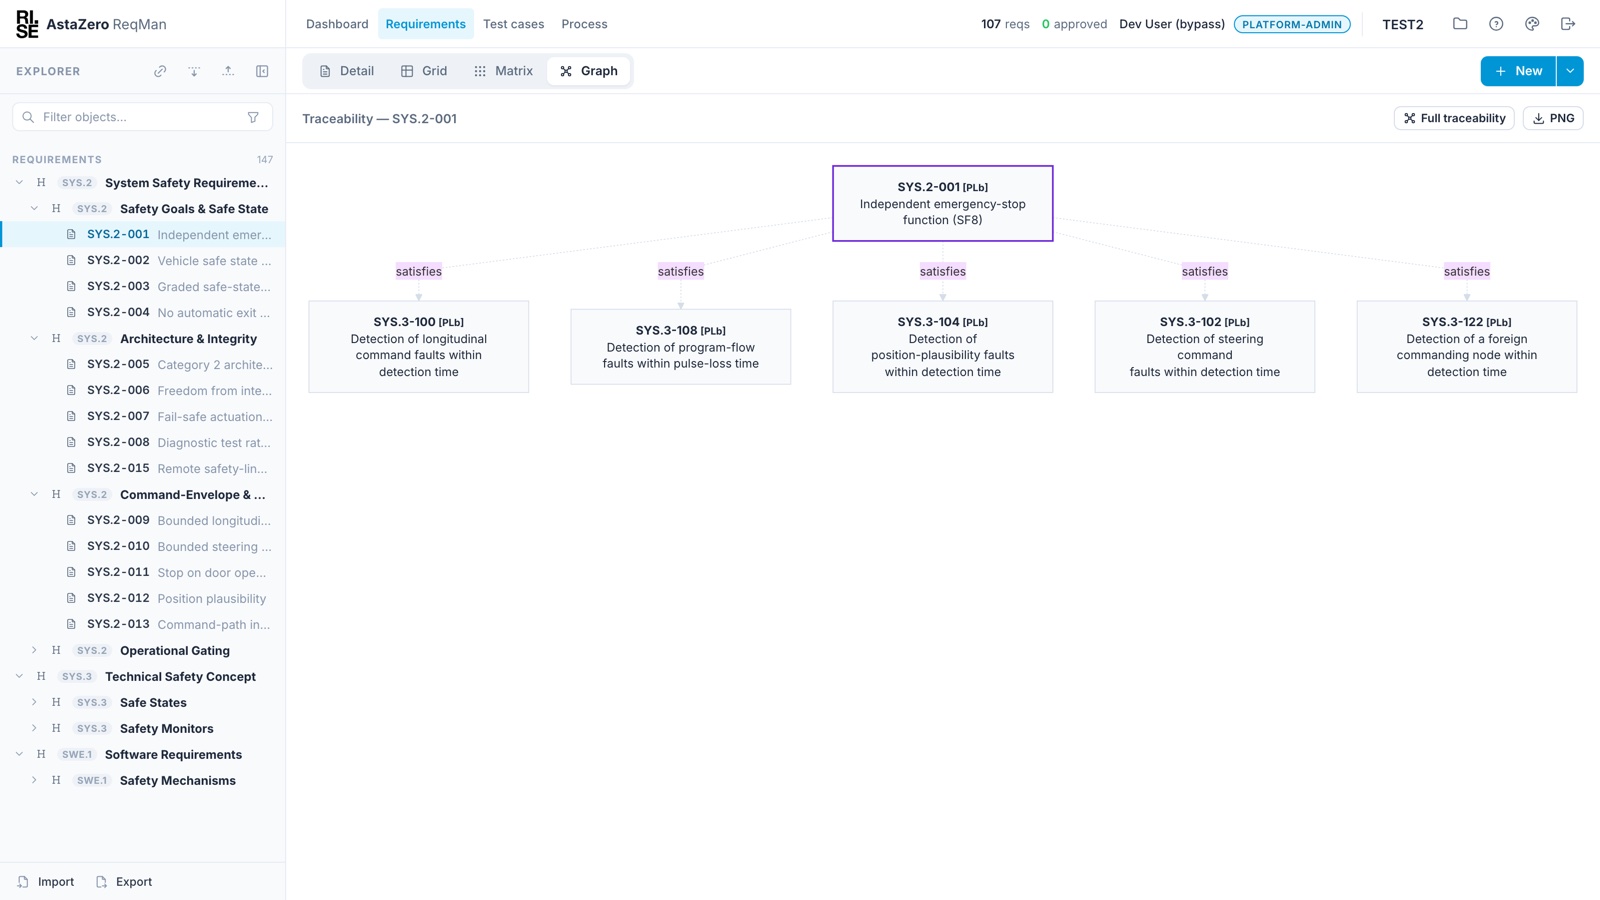Expand the Safe States node
1600x900 pixels.
coord(34,702)
